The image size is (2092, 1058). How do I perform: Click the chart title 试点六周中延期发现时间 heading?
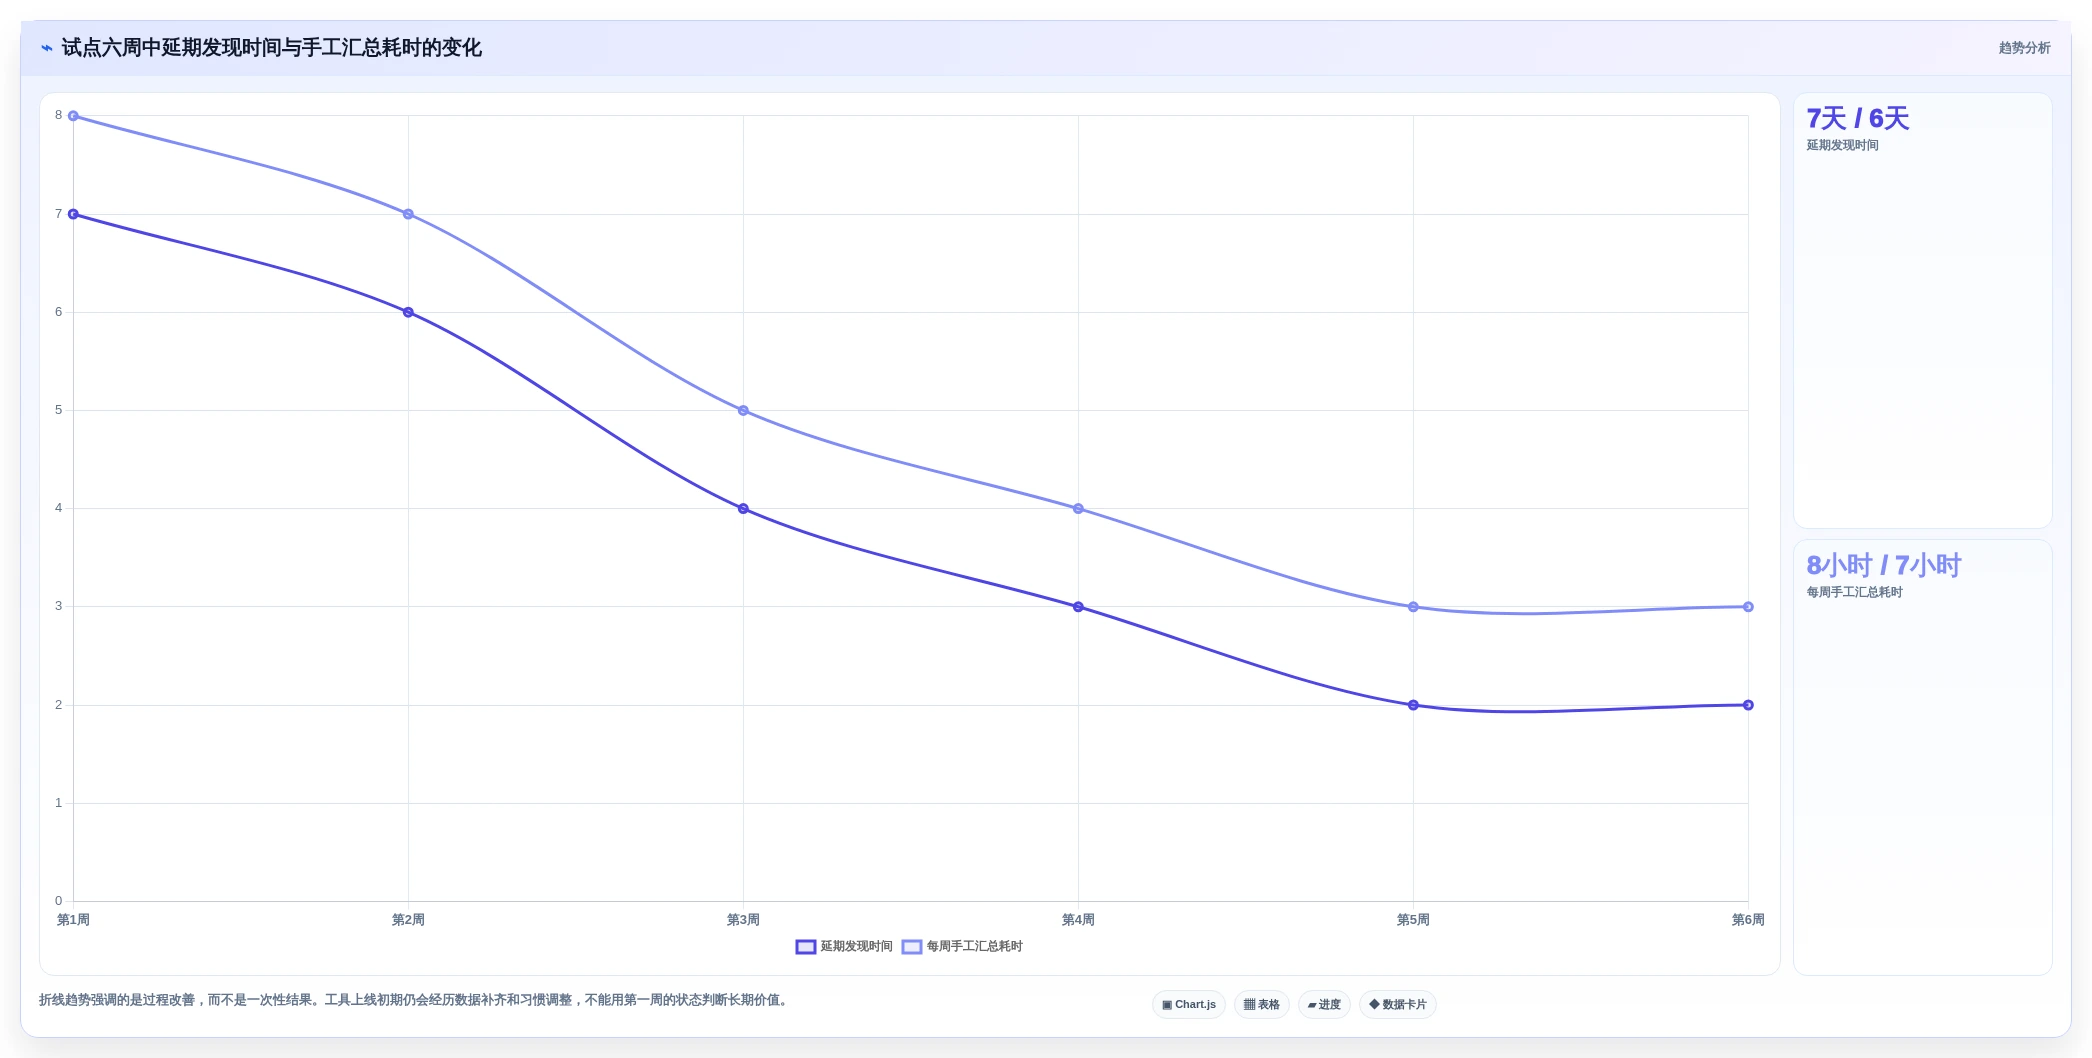[272, 48]
